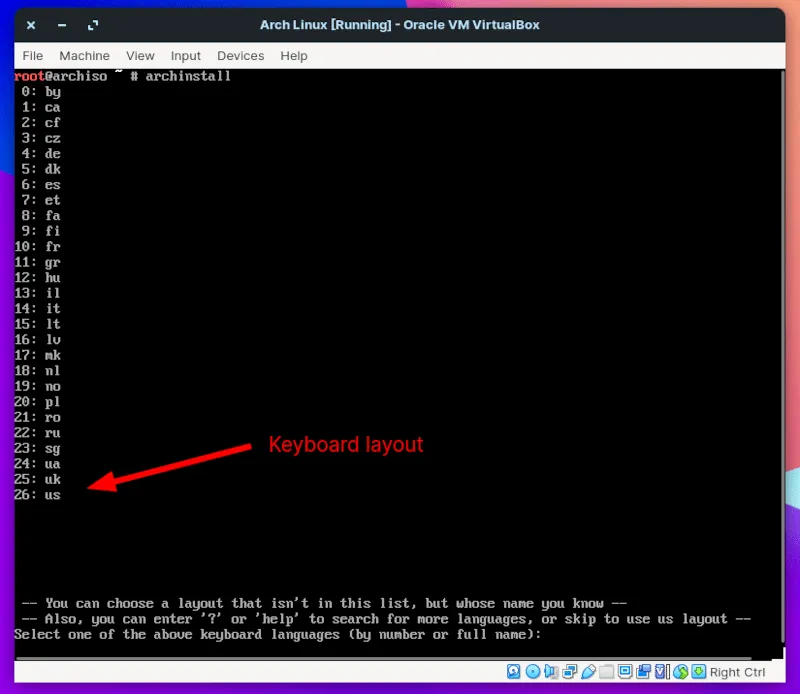Click the recording indicator in status bar

[x=644, y=672]
